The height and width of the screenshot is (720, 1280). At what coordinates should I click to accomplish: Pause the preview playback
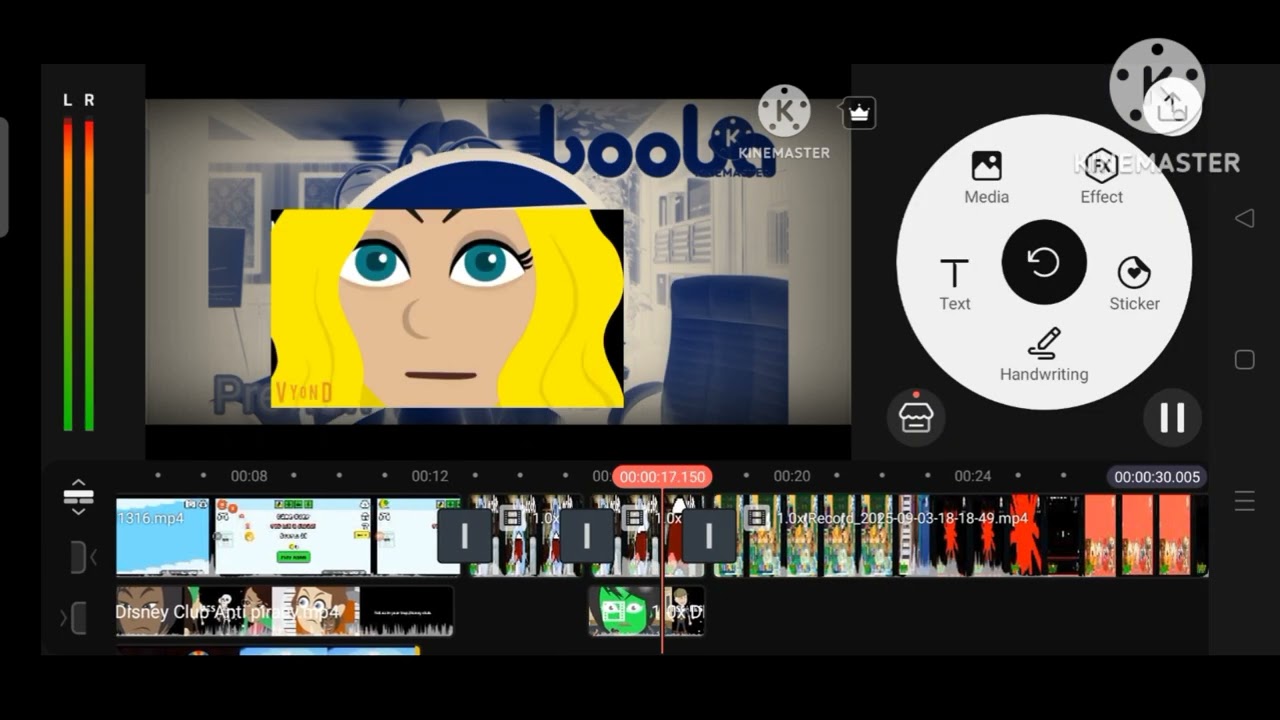point(1172,417)
